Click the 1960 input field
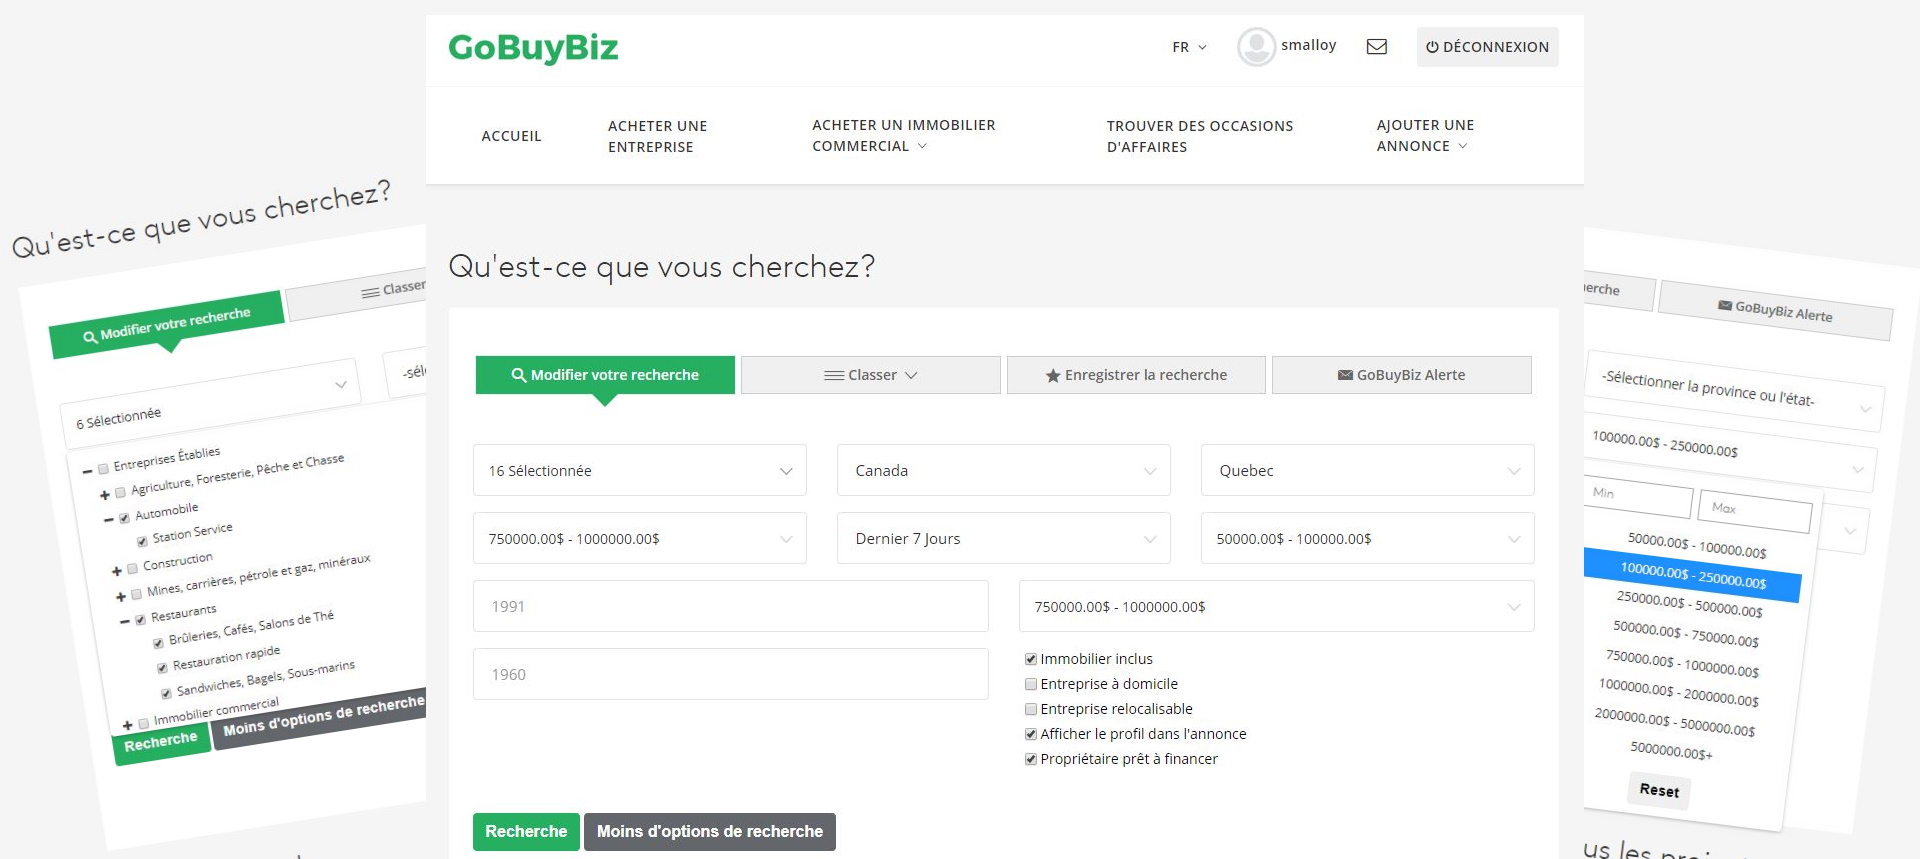The width and height of the screenshot is (1920, 859). click(x=731, y=674)
